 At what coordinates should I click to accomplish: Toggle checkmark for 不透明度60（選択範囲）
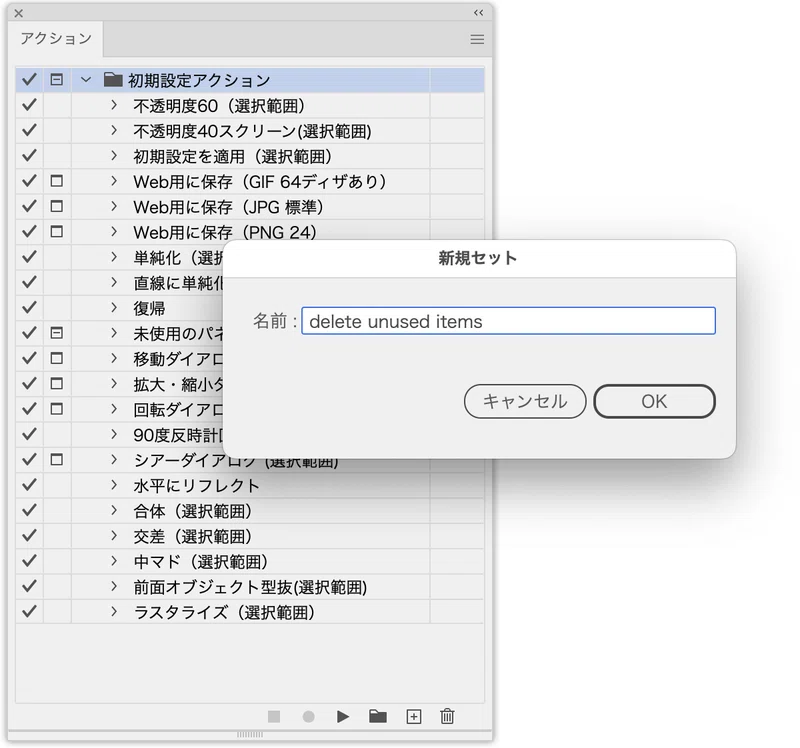(29, 105)
